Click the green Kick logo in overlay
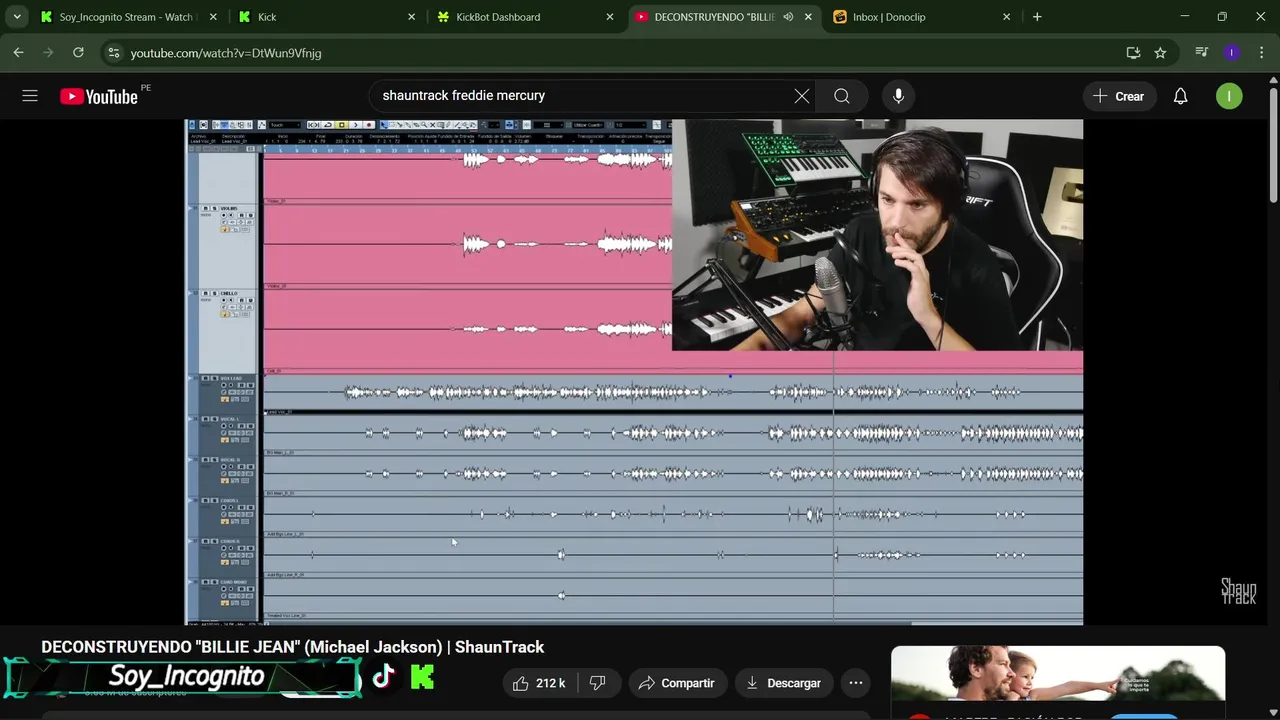 point(422,677)
